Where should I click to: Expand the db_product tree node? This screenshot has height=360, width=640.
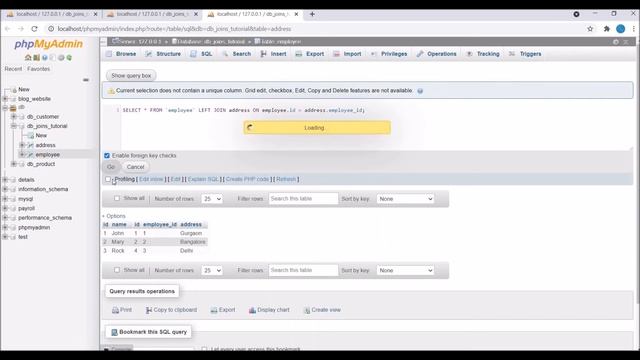(x=14, y=164)
